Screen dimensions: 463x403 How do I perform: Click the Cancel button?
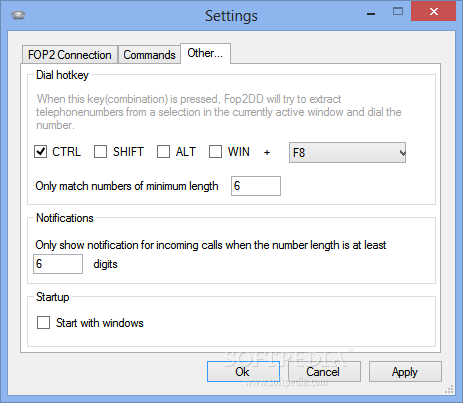point(324,372)
